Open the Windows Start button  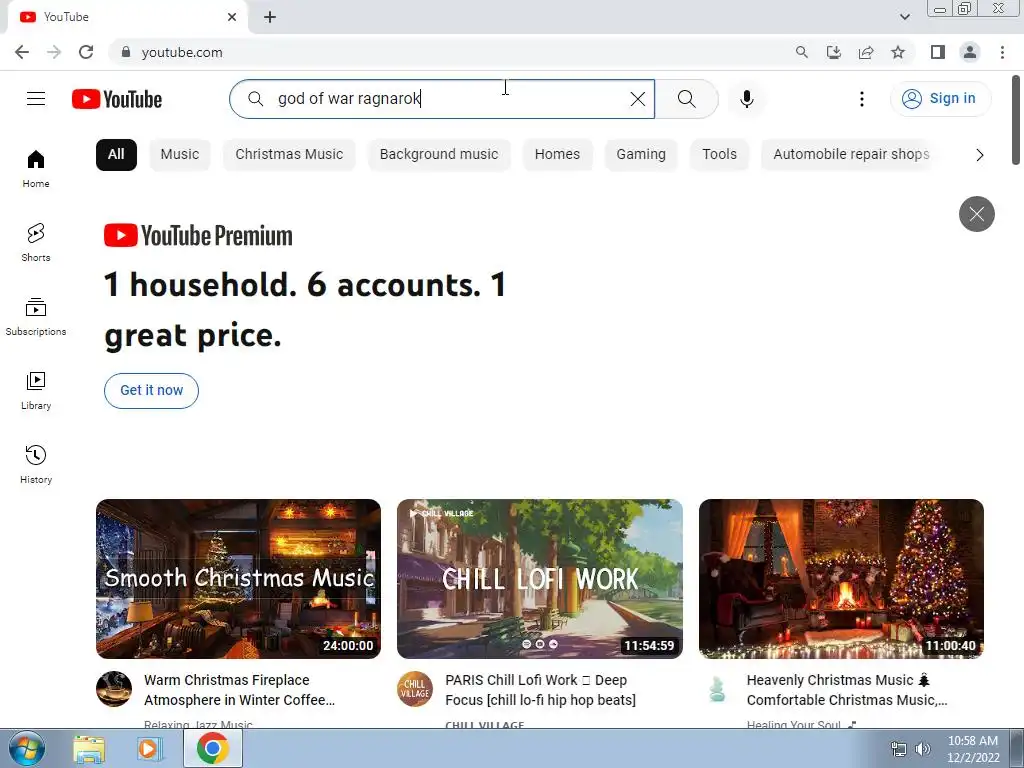[26, 748]
